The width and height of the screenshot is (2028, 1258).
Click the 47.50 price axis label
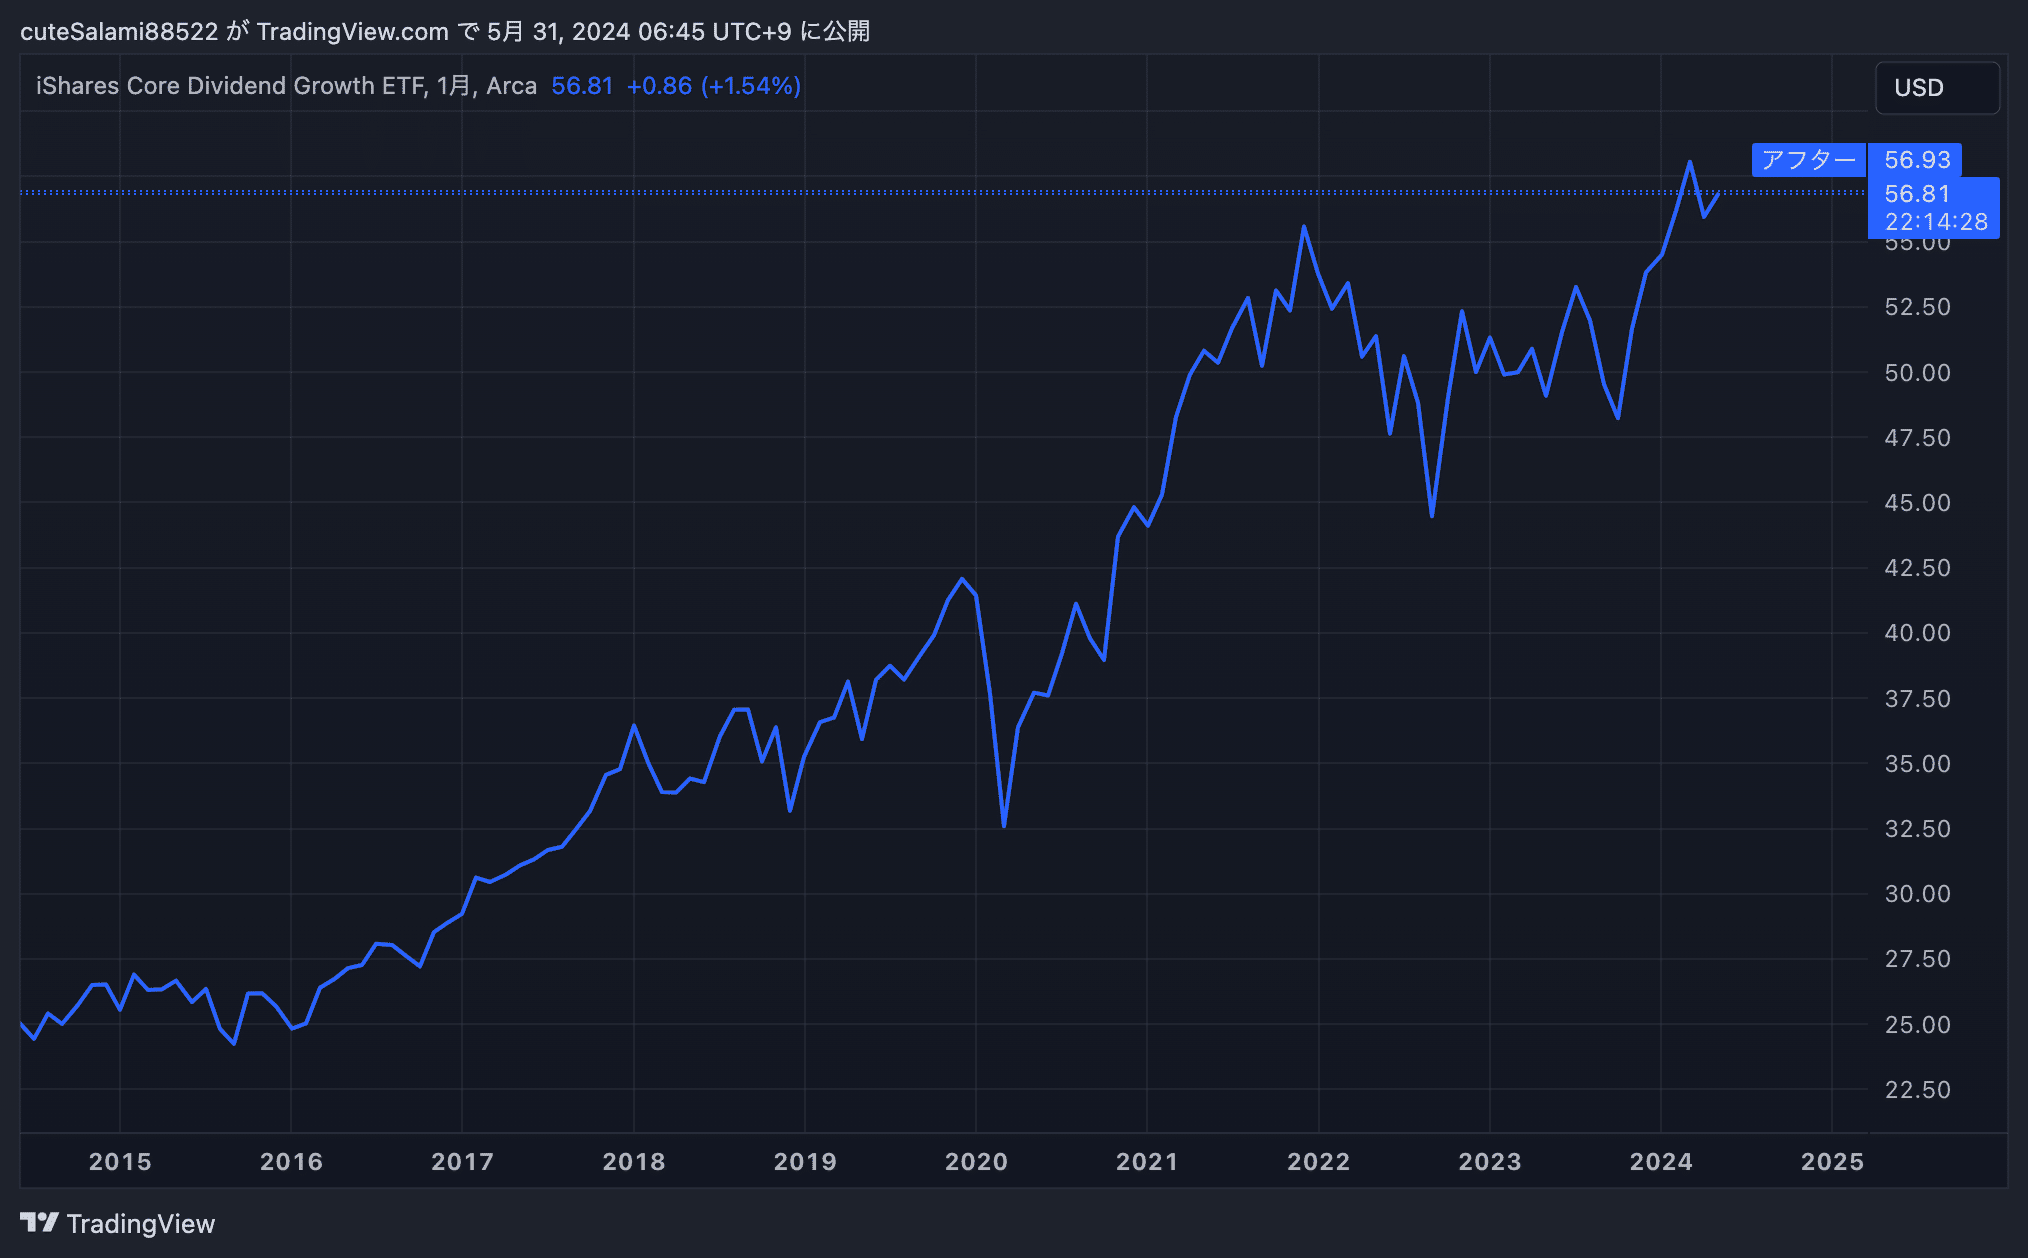click(1917, 438)
